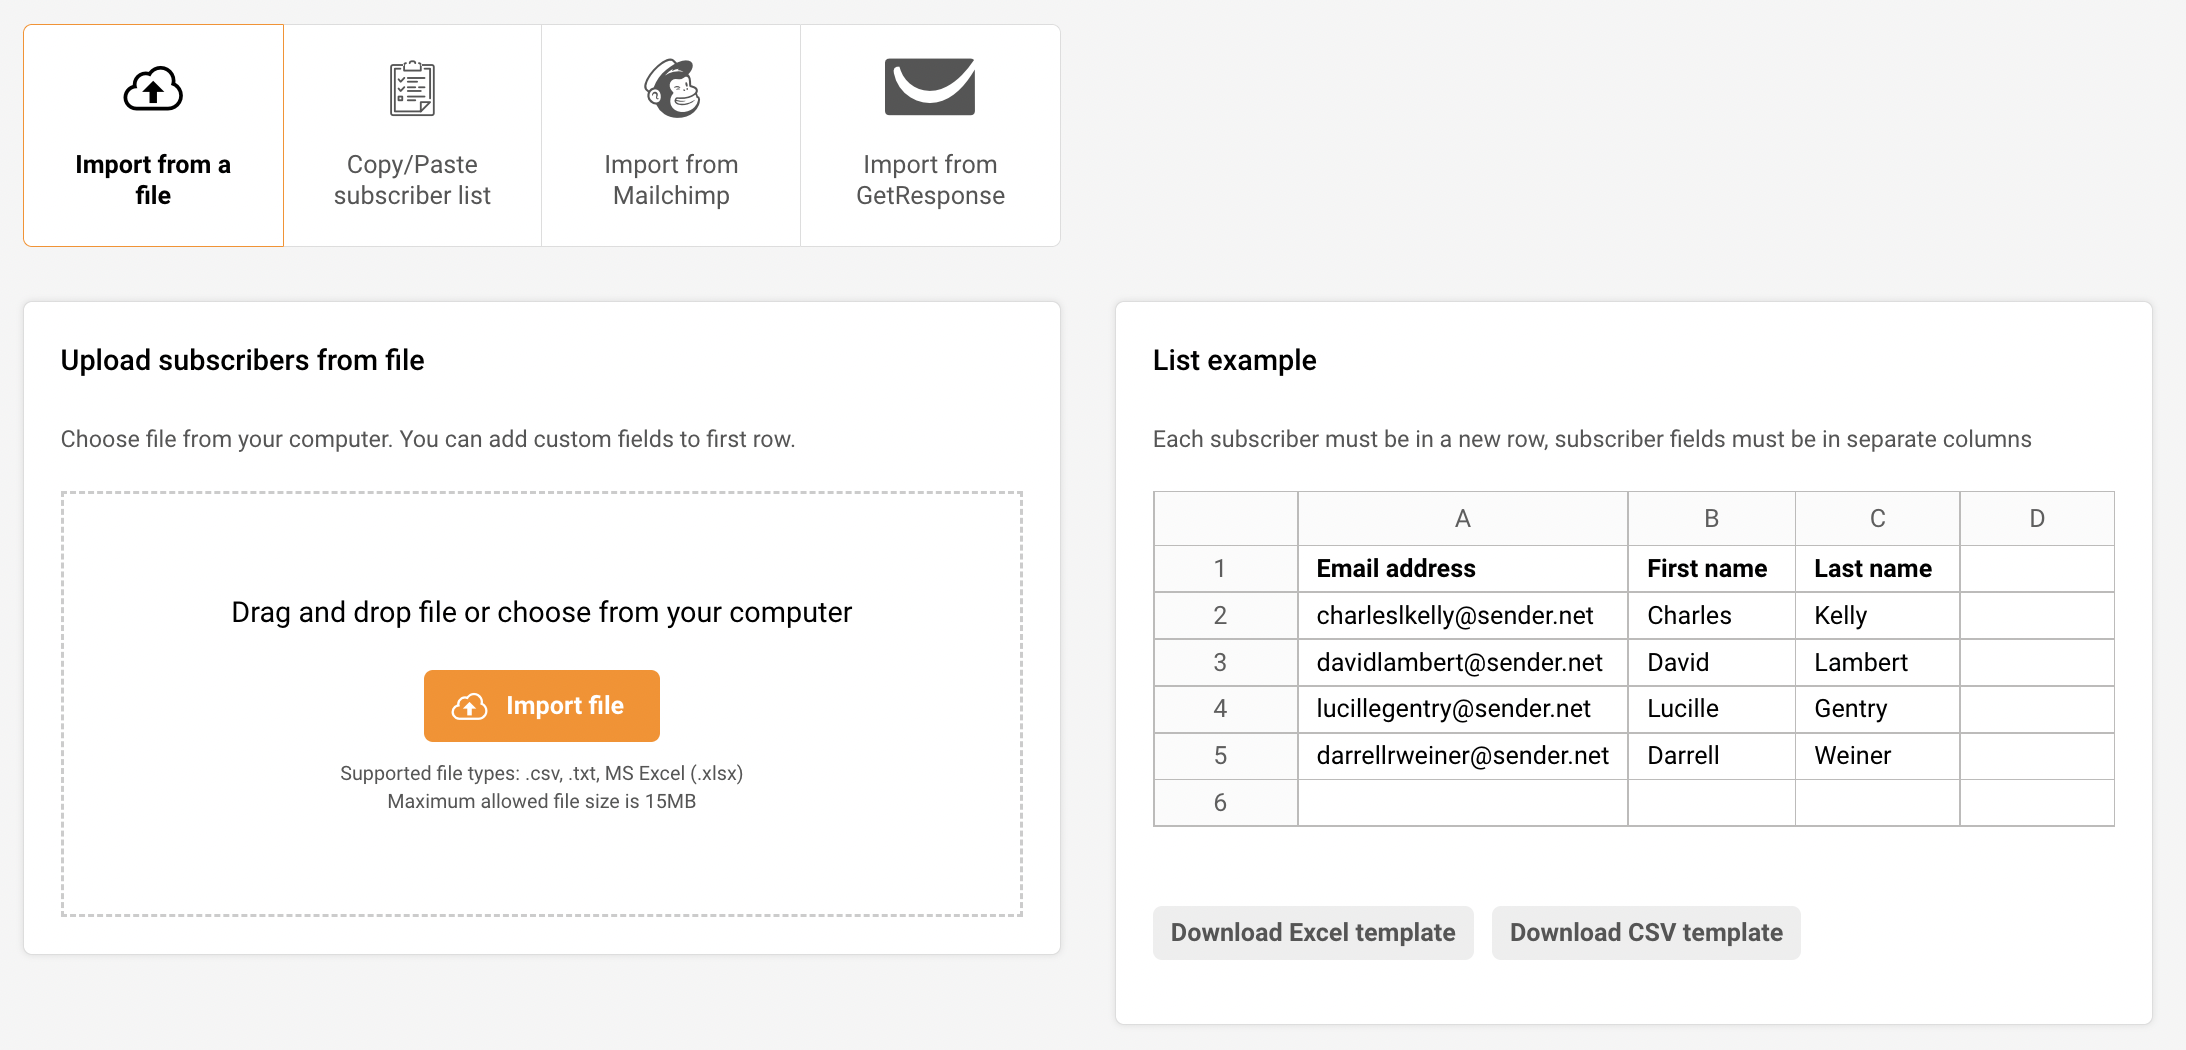Download the Excel template
2186x1050 pixels.
[x=1312, y=933]
